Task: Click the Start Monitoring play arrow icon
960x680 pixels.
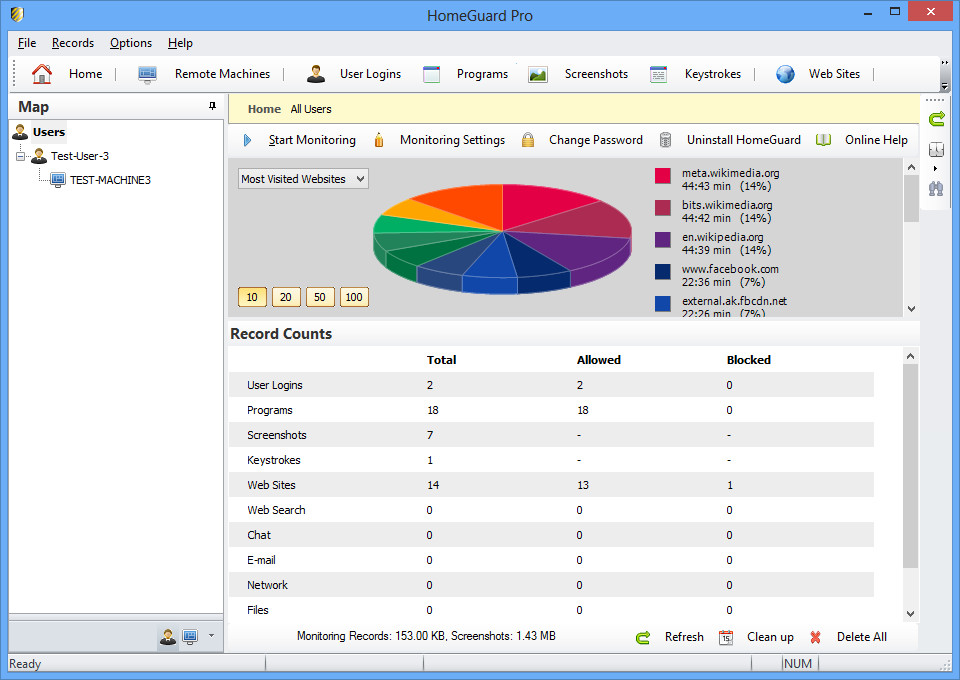Action: point(247,140)
